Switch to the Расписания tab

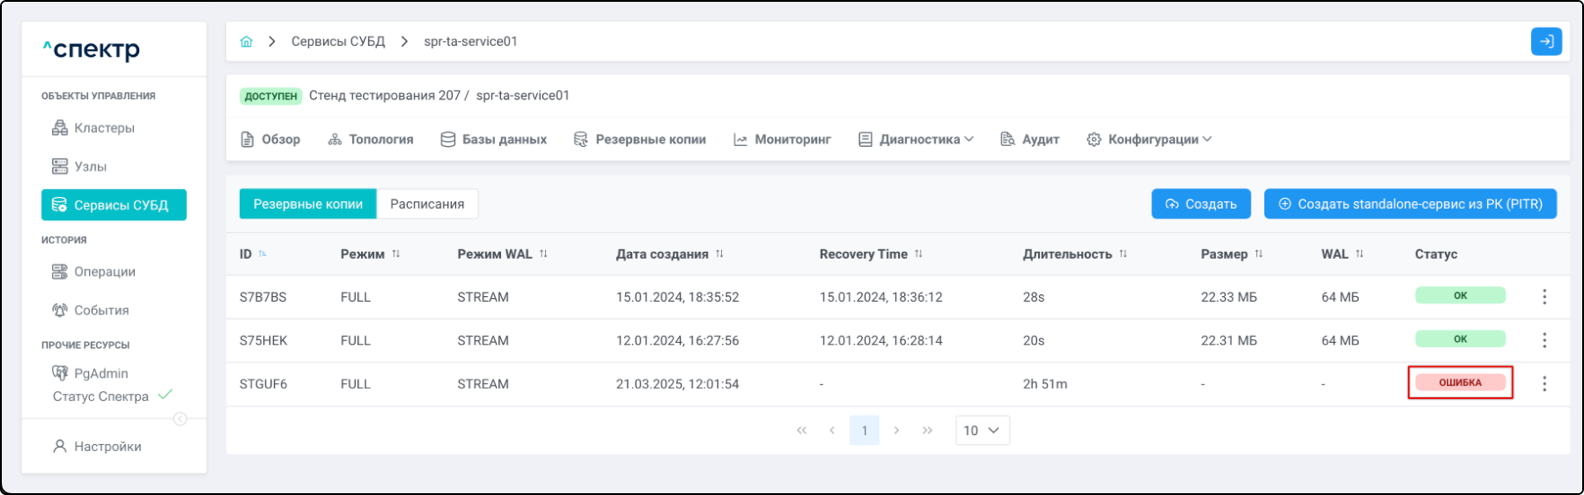point(427,204)
